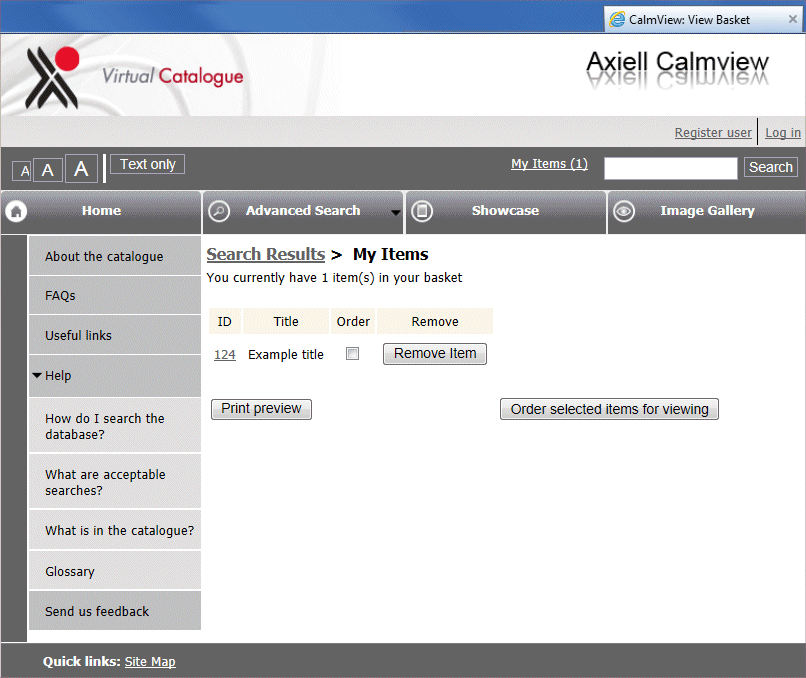
Task: Open the Advanced Search menu tab
Action: [x=303, y=212]
